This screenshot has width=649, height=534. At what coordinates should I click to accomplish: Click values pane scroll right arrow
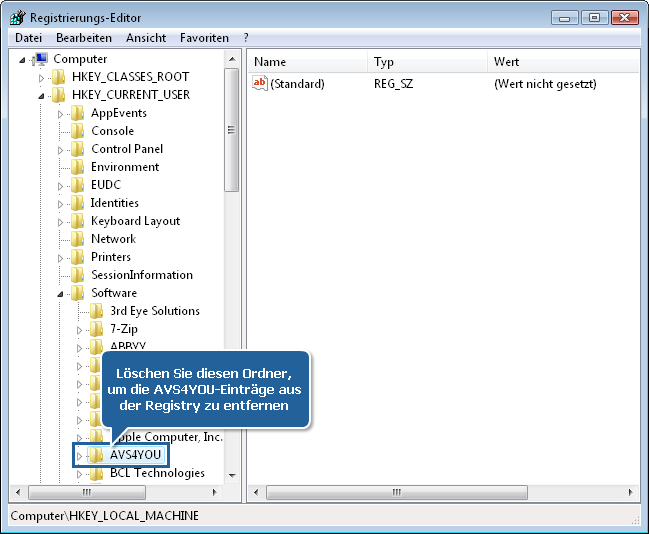pyautogui.click(x=630, y=492)
